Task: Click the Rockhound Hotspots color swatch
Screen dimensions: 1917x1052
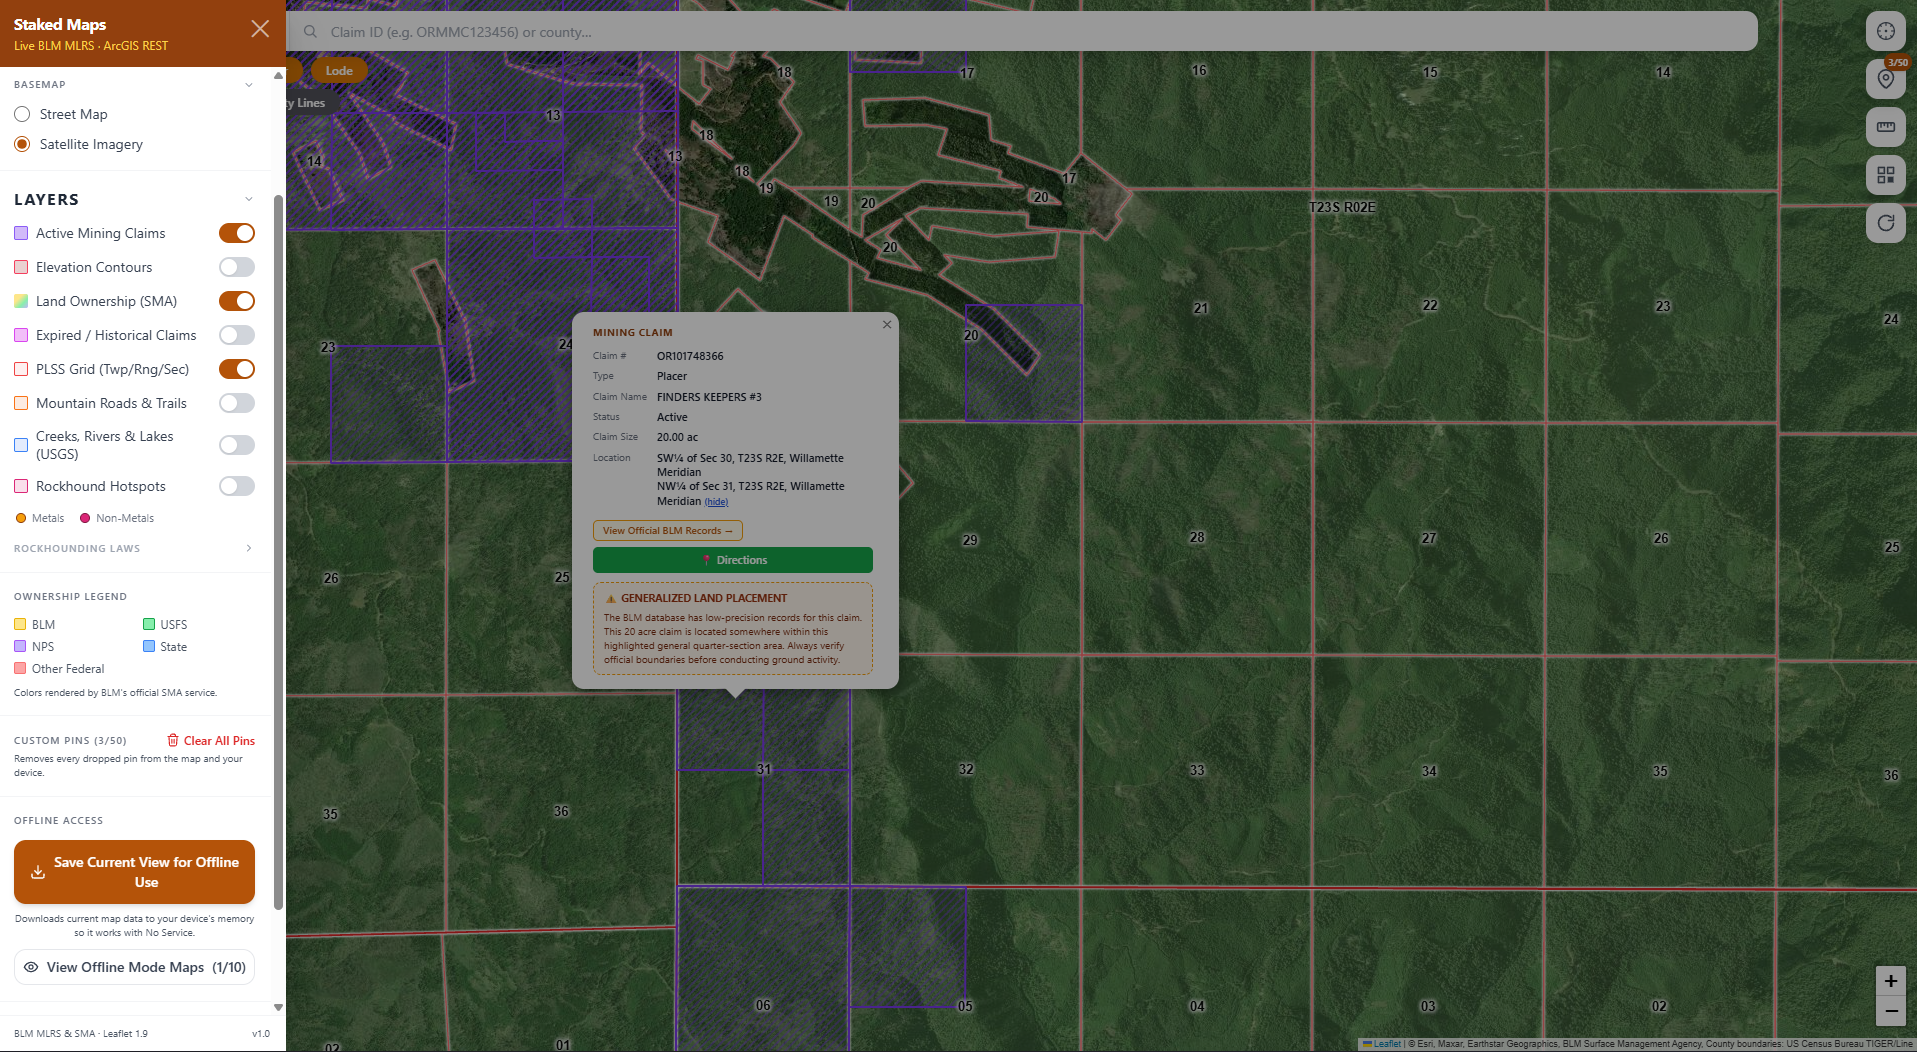Action: pos(21,486)
